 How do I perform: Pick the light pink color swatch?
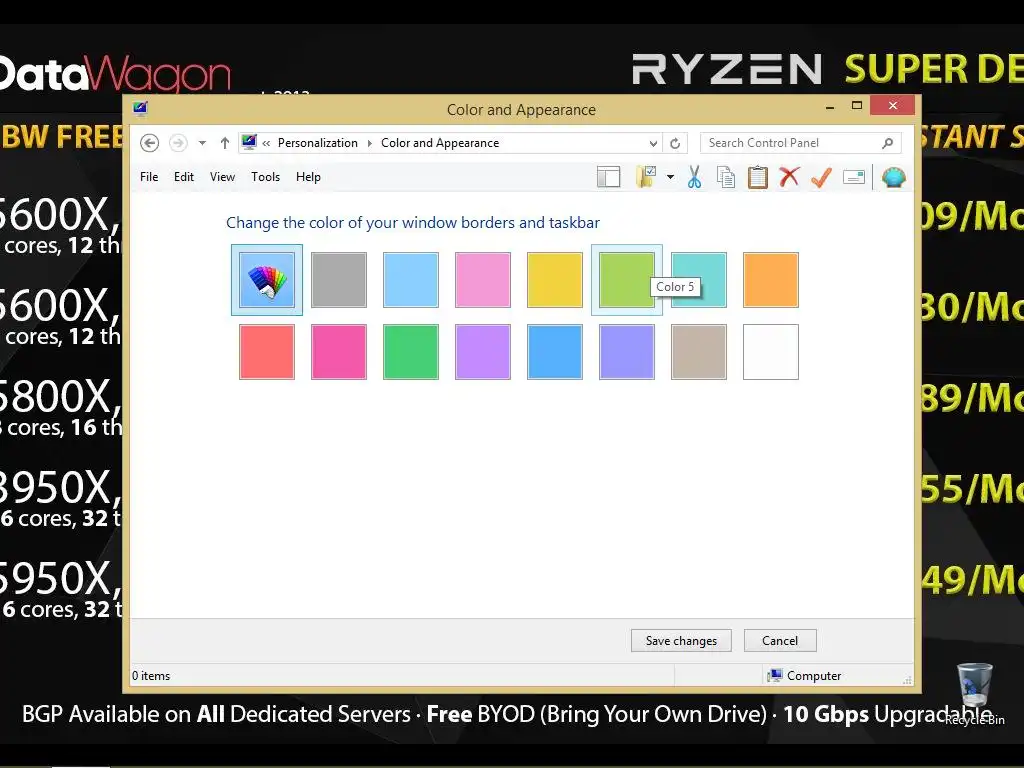(483, 280)
